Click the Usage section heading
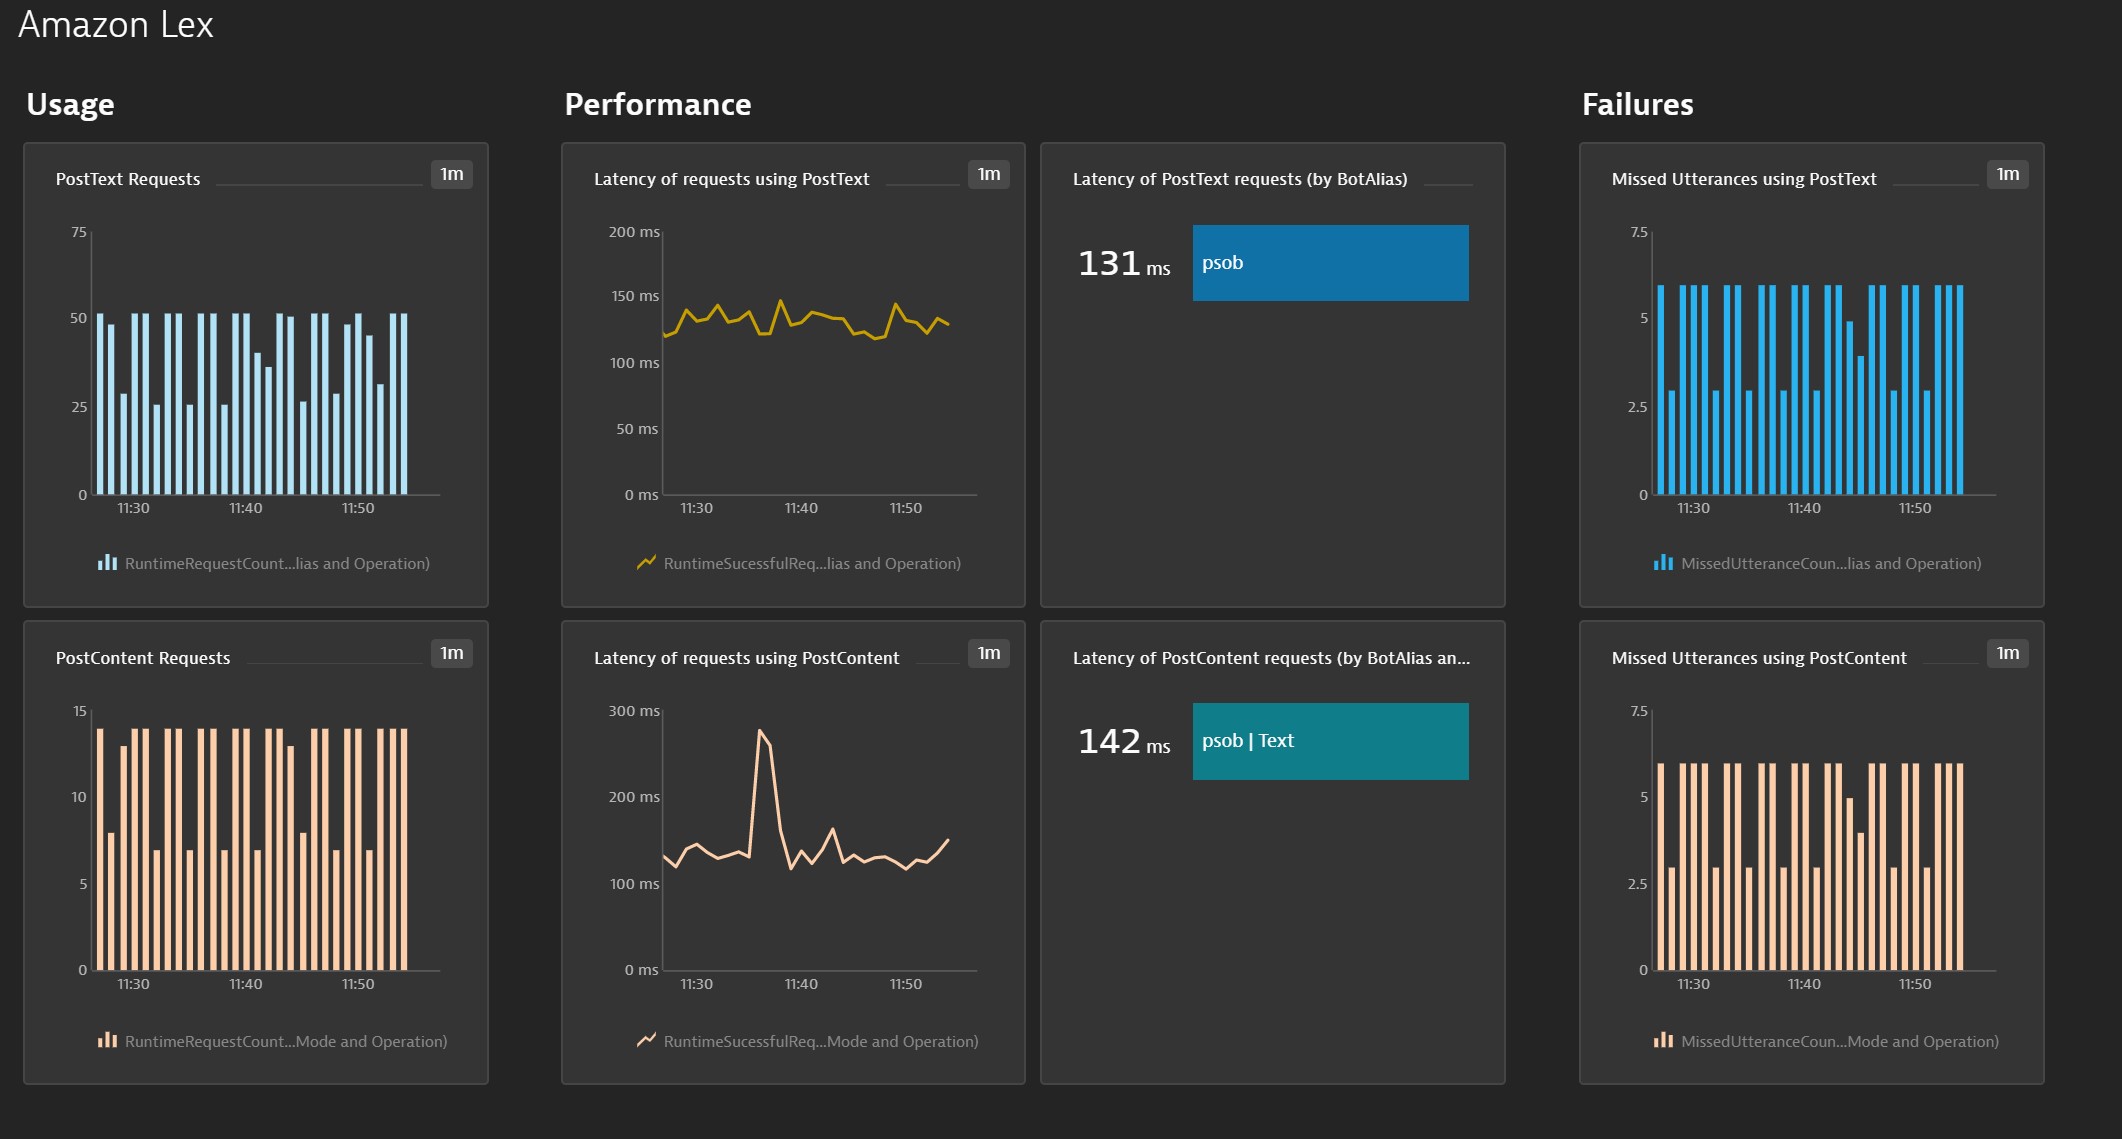Image resolution: width=2122 pixels, height=1139 pixels. click(x=70, y=104)
